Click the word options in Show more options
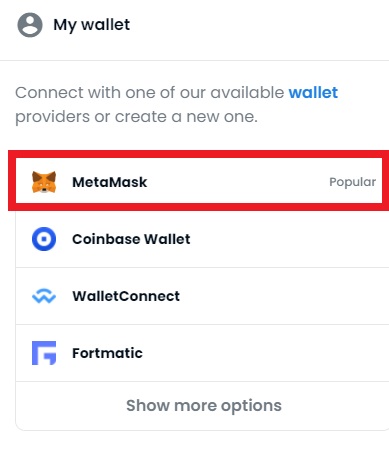 coord(251,406)
